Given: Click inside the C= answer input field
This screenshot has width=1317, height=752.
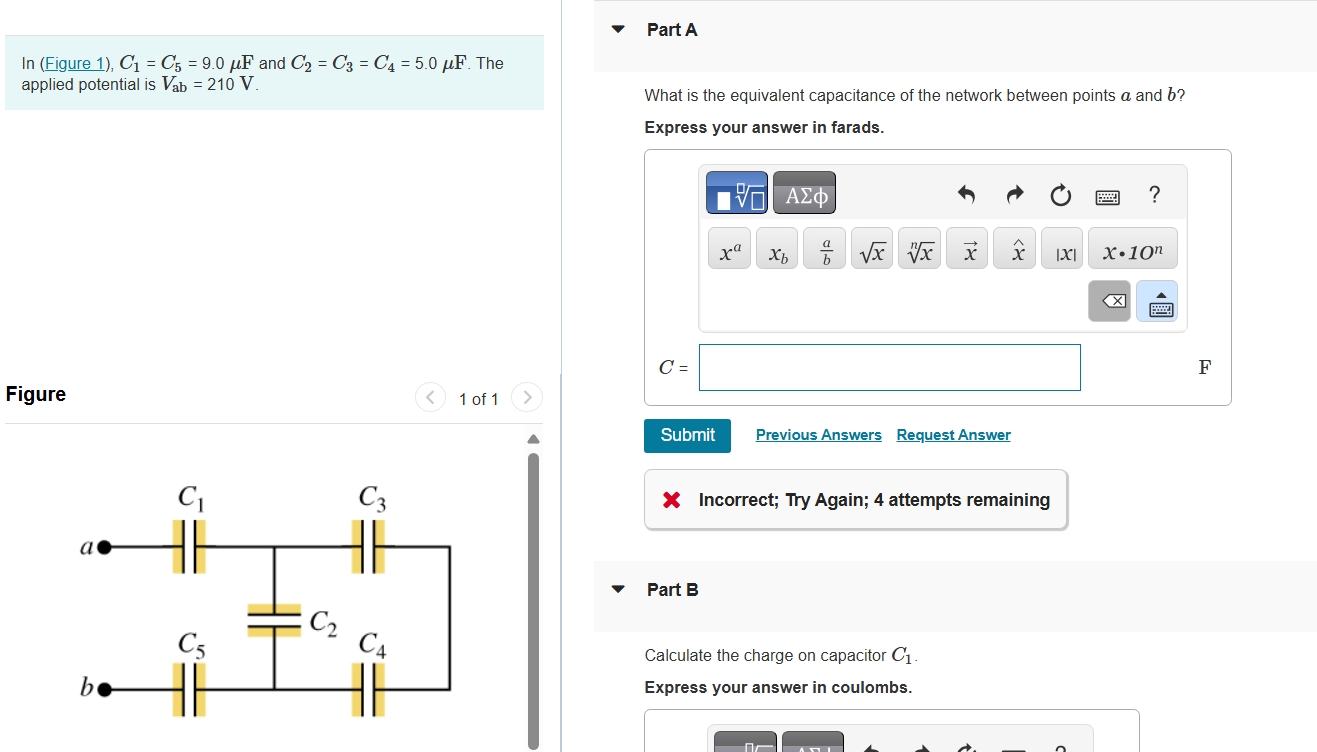Looking at the screenshot, I should pyautogui.click(x=889, y=367).
